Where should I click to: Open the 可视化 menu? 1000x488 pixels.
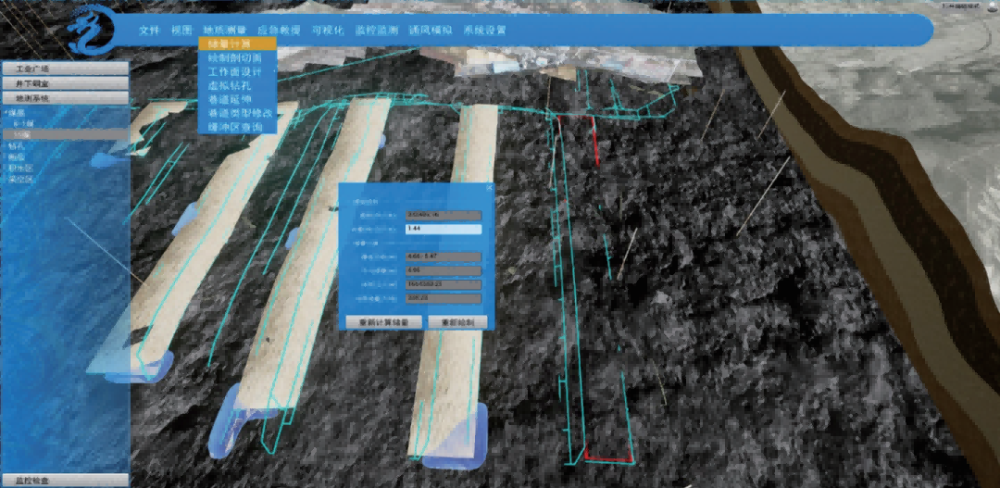coord(327,30)
